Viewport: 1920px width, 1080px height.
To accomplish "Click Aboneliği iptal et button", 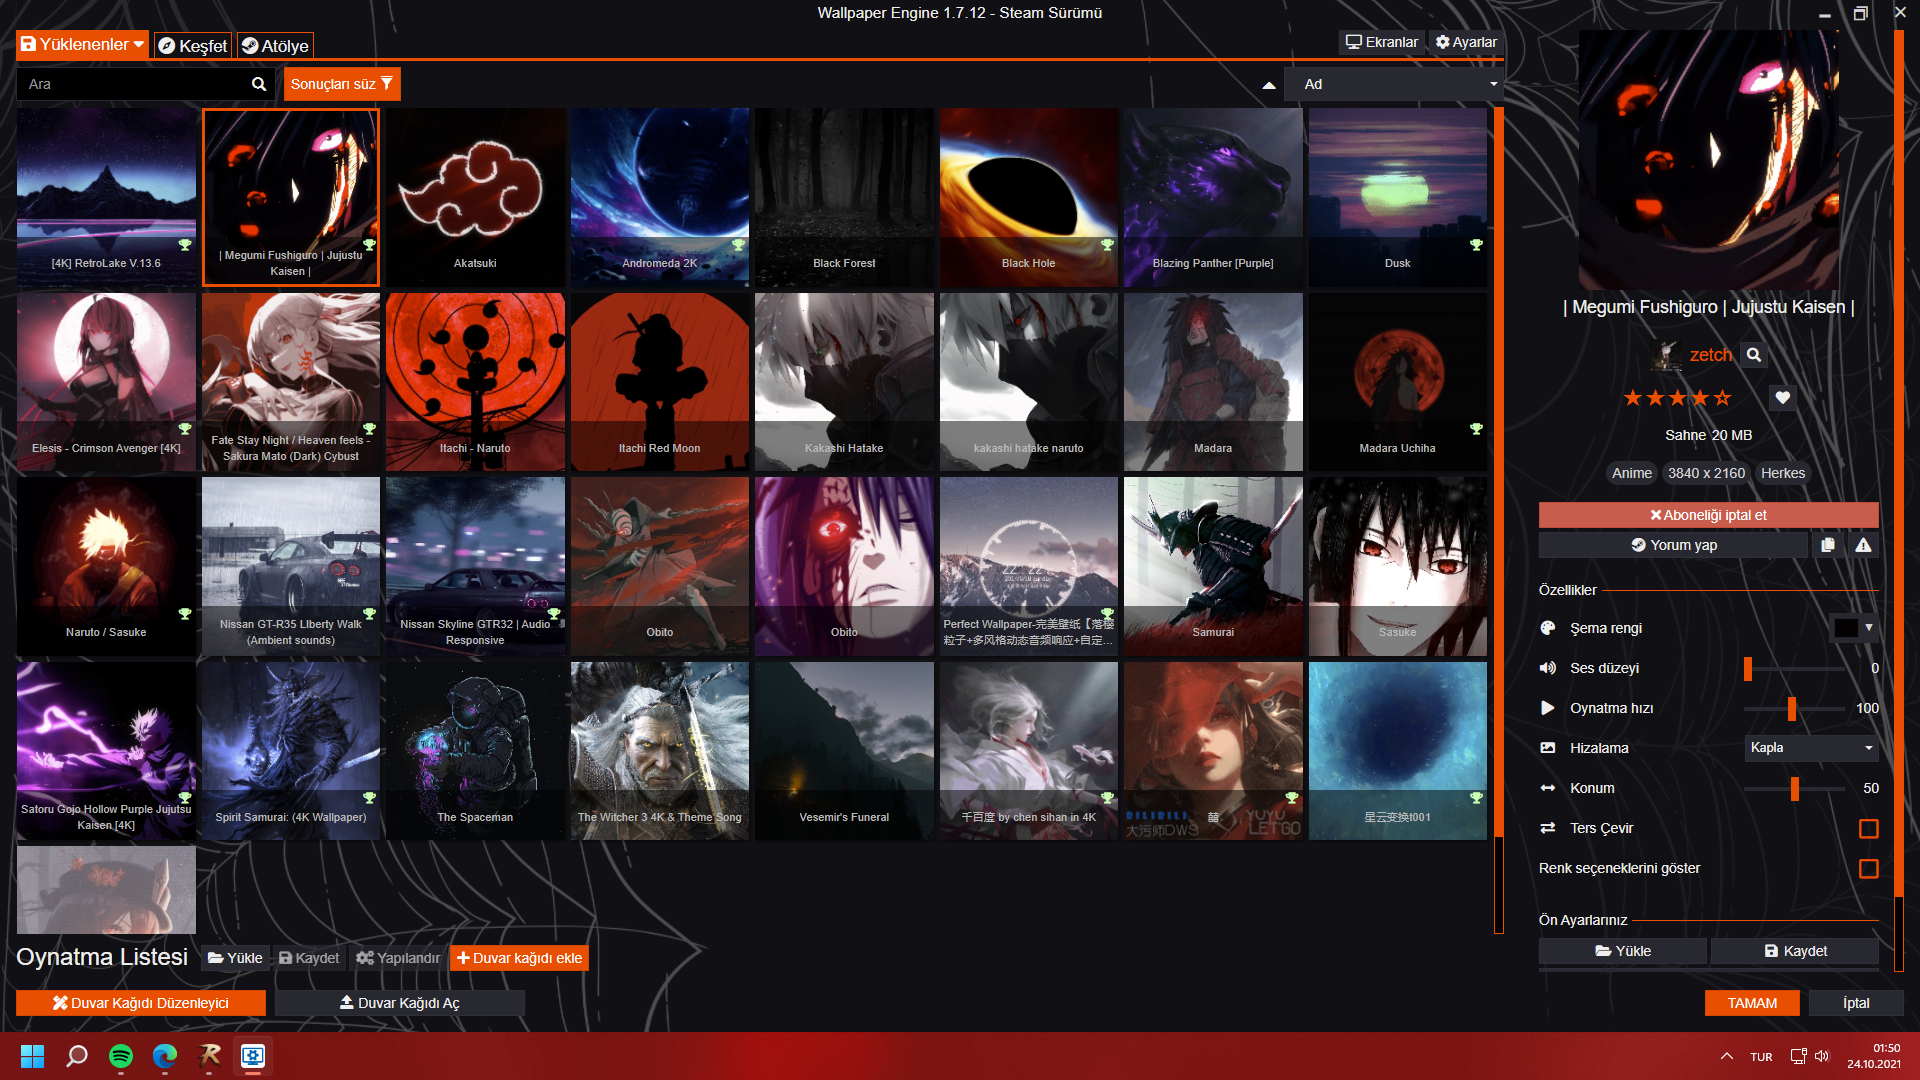I will point(1708,515).
